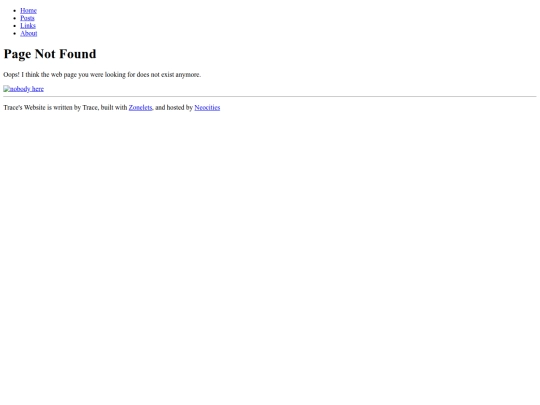The height and width of the screenshot is (405, 540).
Task: Click the broken 'nobody here' image link
Action: (x=23, y=89)
